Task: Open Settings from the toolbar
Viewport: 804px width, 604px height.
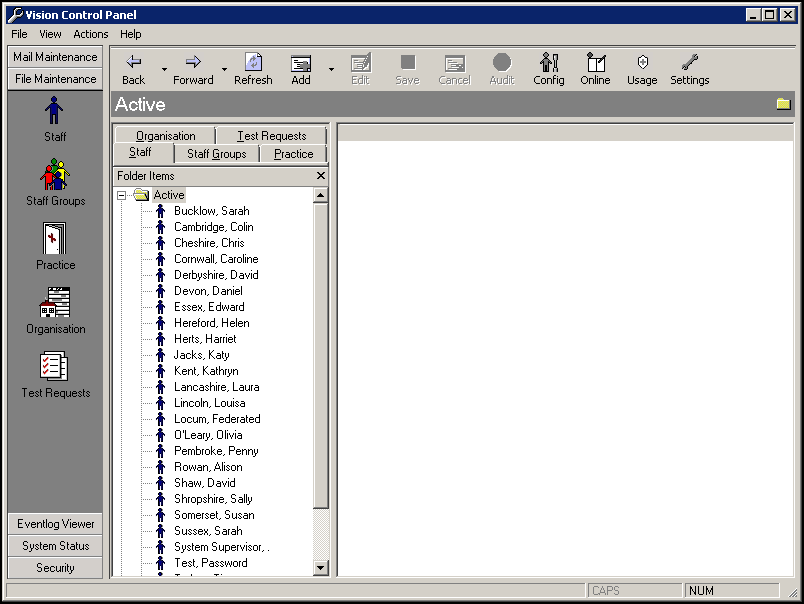Action: (689, 69)
